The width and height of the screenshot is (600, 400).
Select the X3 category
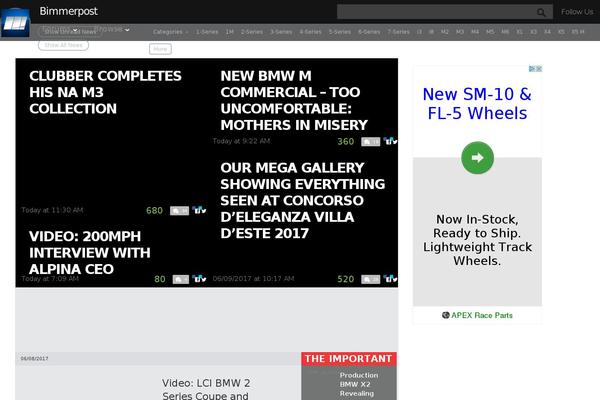533,32
